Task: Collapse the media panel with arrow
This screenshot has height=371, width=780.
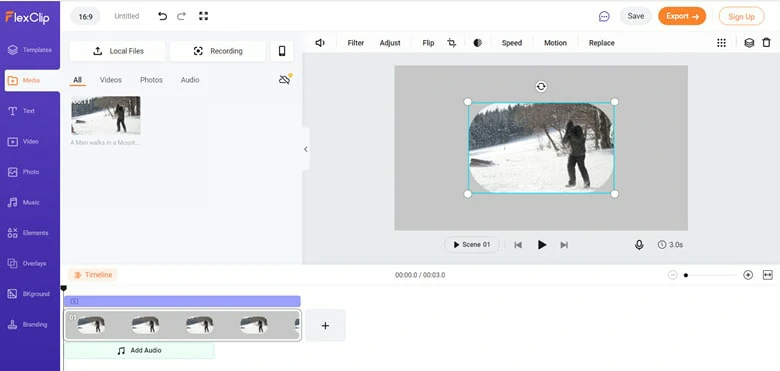Action: (305, 149)
